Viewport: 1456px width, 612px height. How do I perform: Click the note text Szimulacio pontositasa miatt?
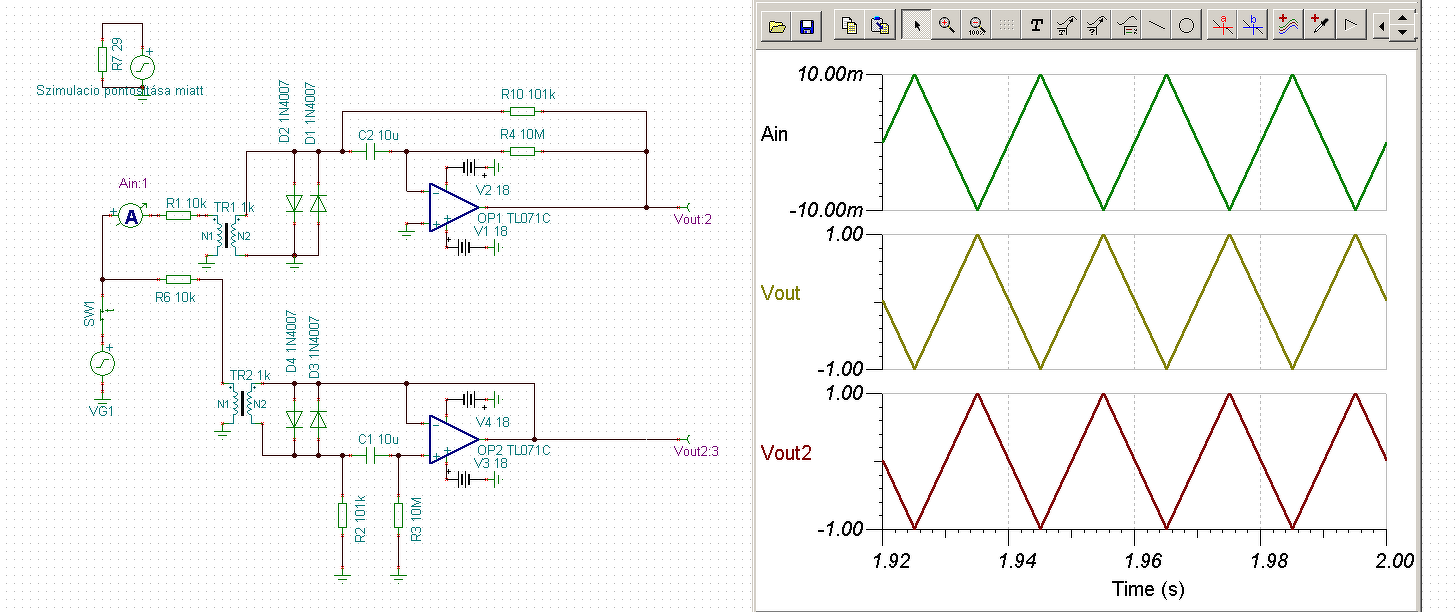(120, 90)
